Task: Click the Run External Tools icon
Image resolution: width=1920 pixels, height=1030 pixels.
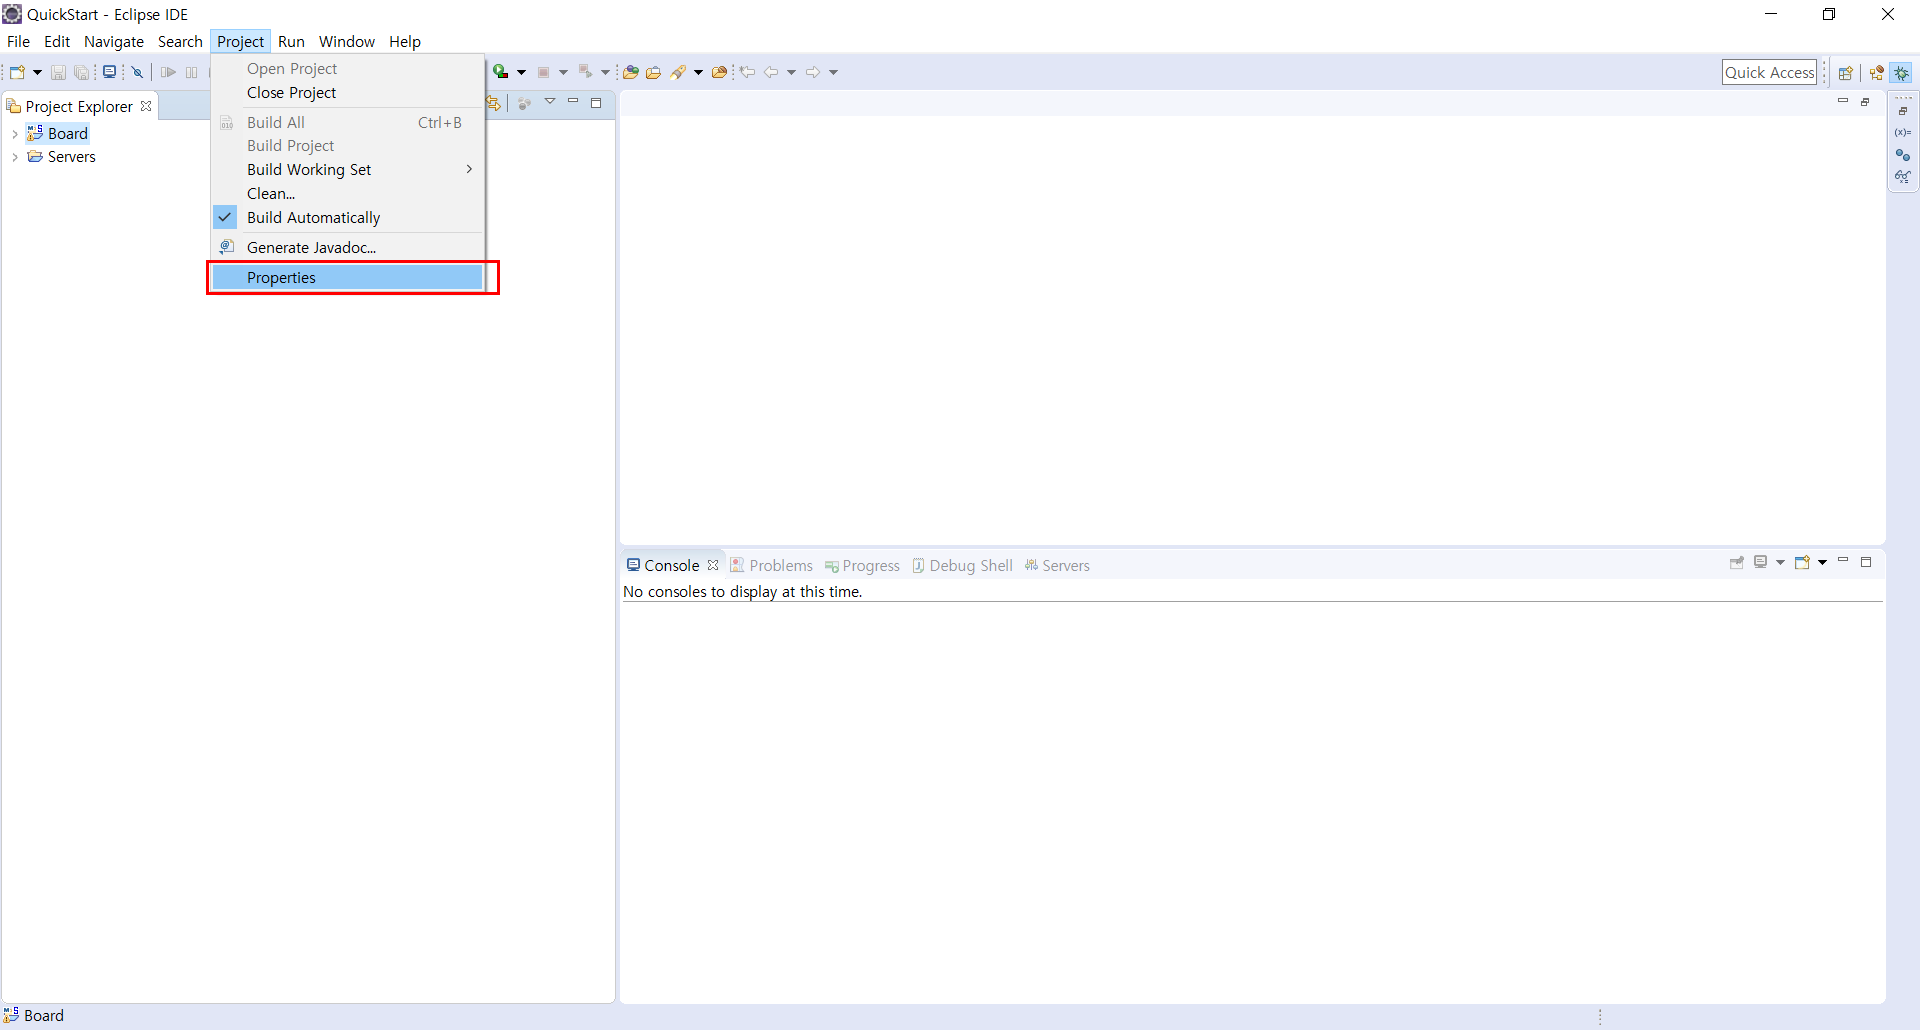Action: point(586,72)
